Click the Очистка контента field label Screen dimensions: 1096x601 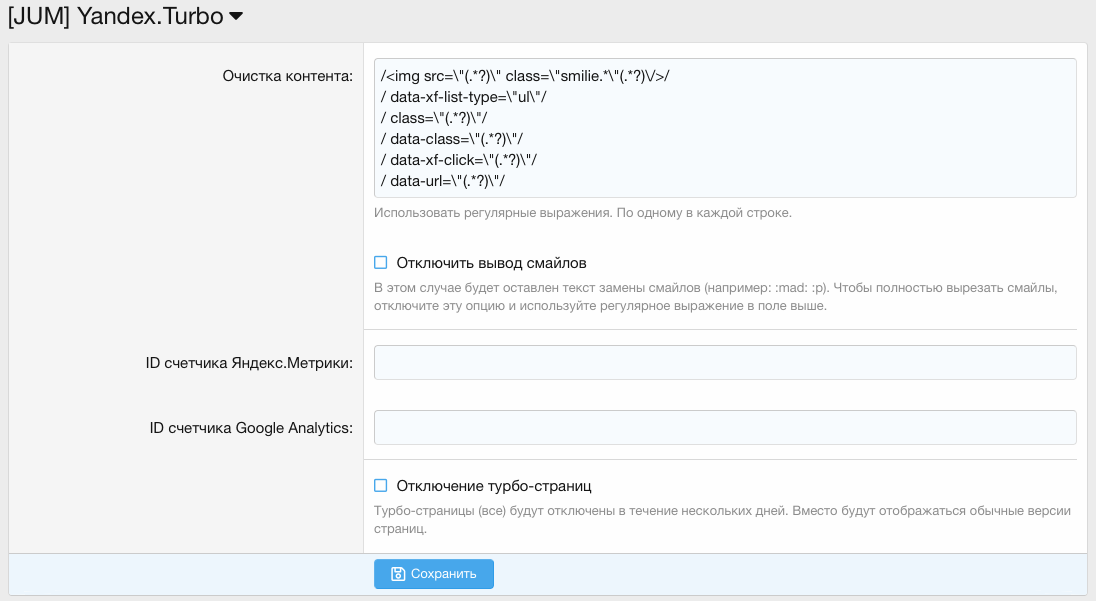[287, 76]
